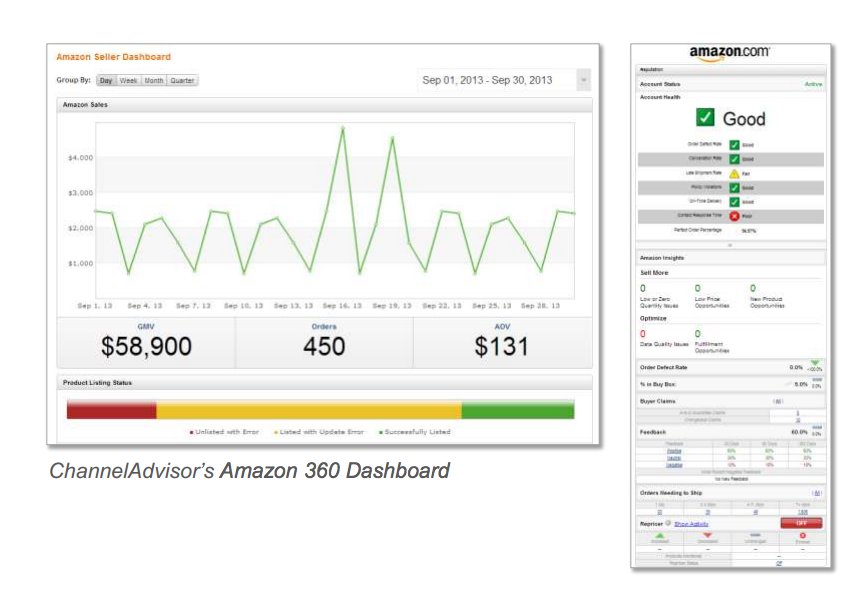Toggle the Repricer OFF switch

(x=801, y=523)
